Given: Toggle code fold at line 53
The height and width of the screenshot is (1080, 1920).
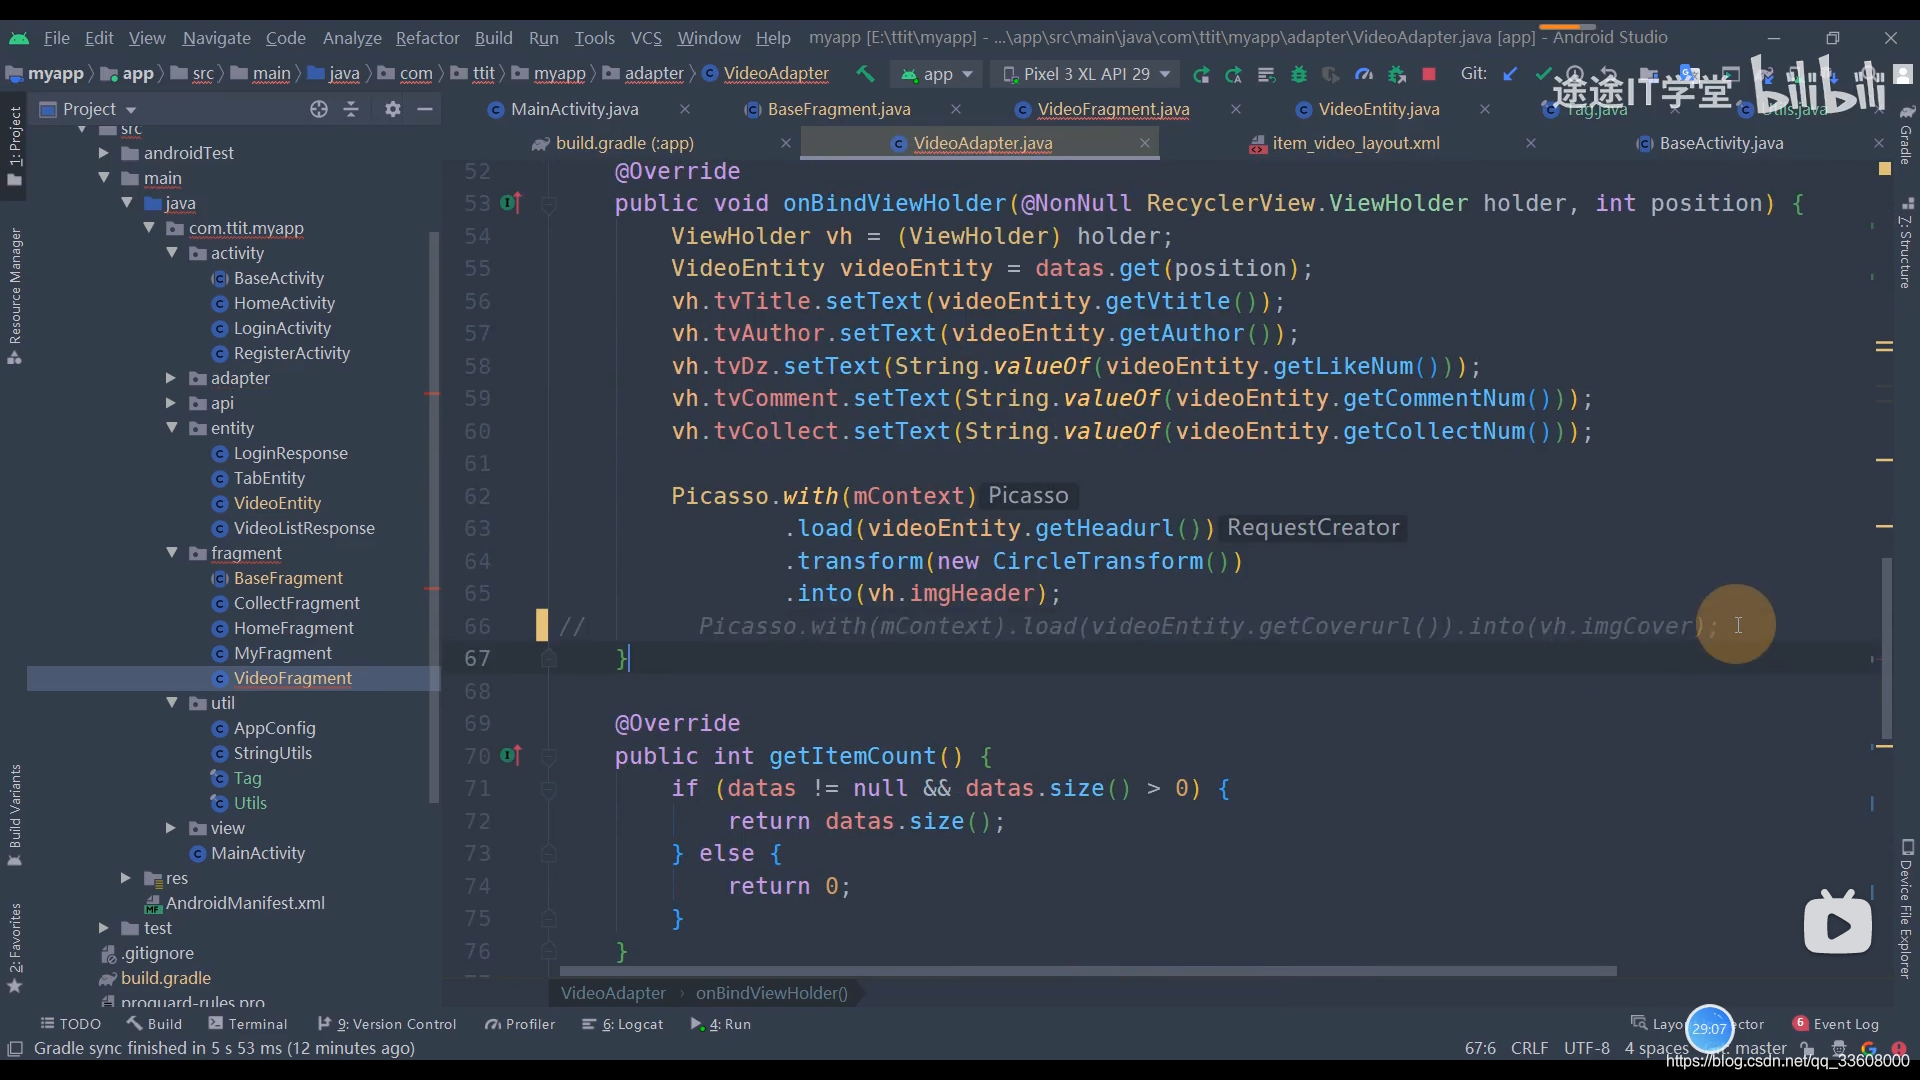Looking at the screenshot, I should click(549, 204).
